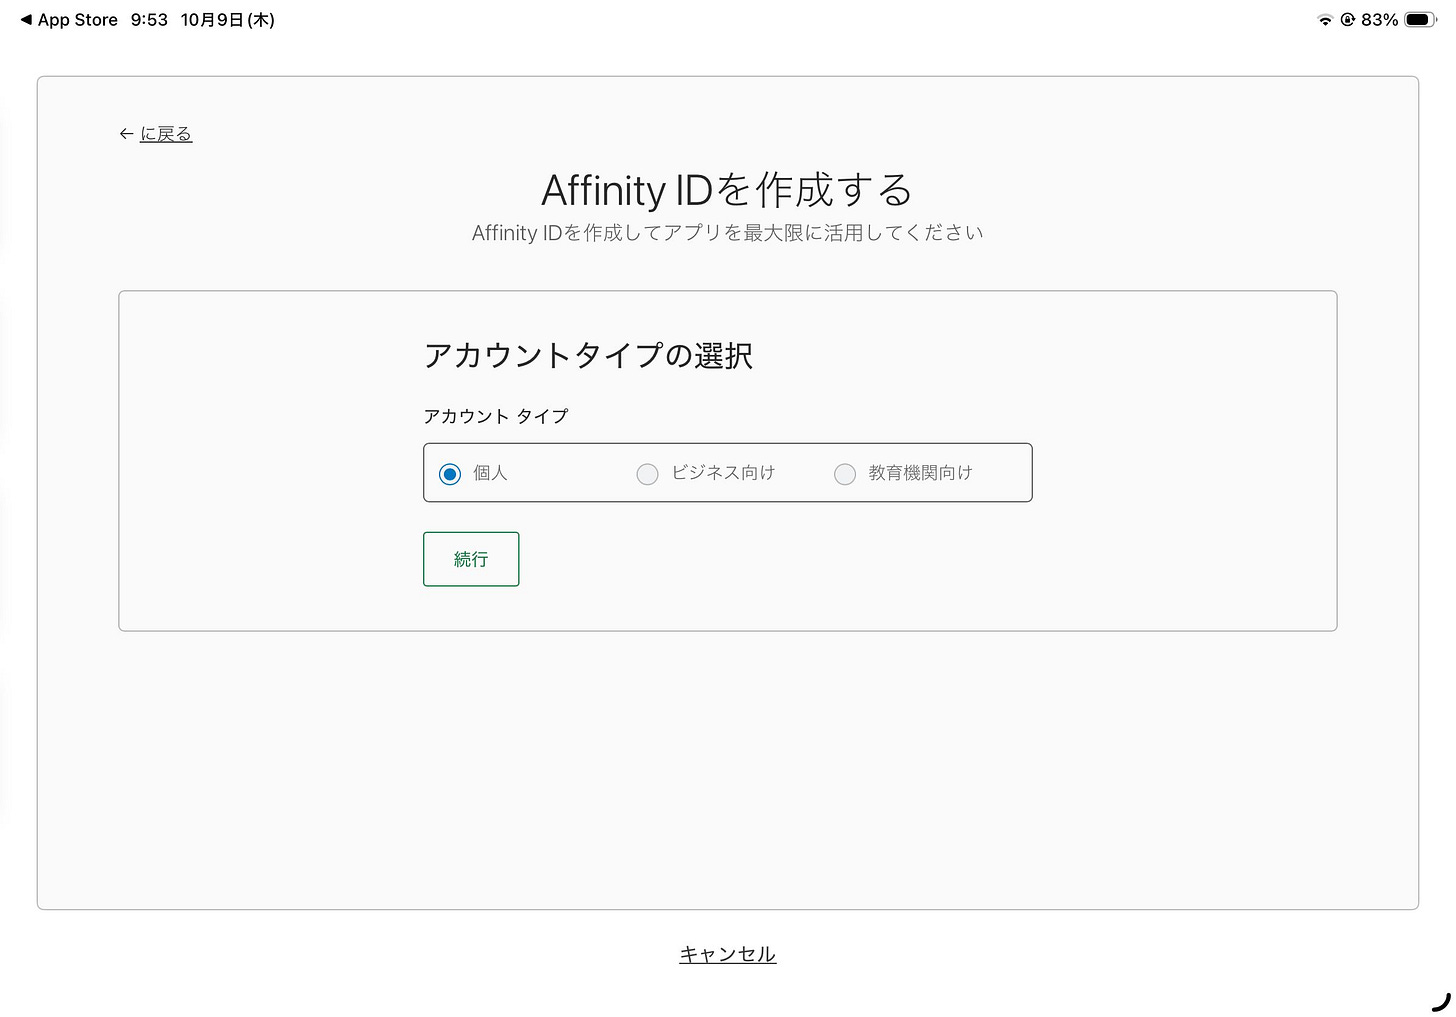Screen dimensions: 1456x1017
Task: Select the 教育機関向け radio button
Action: coord(845,474)
